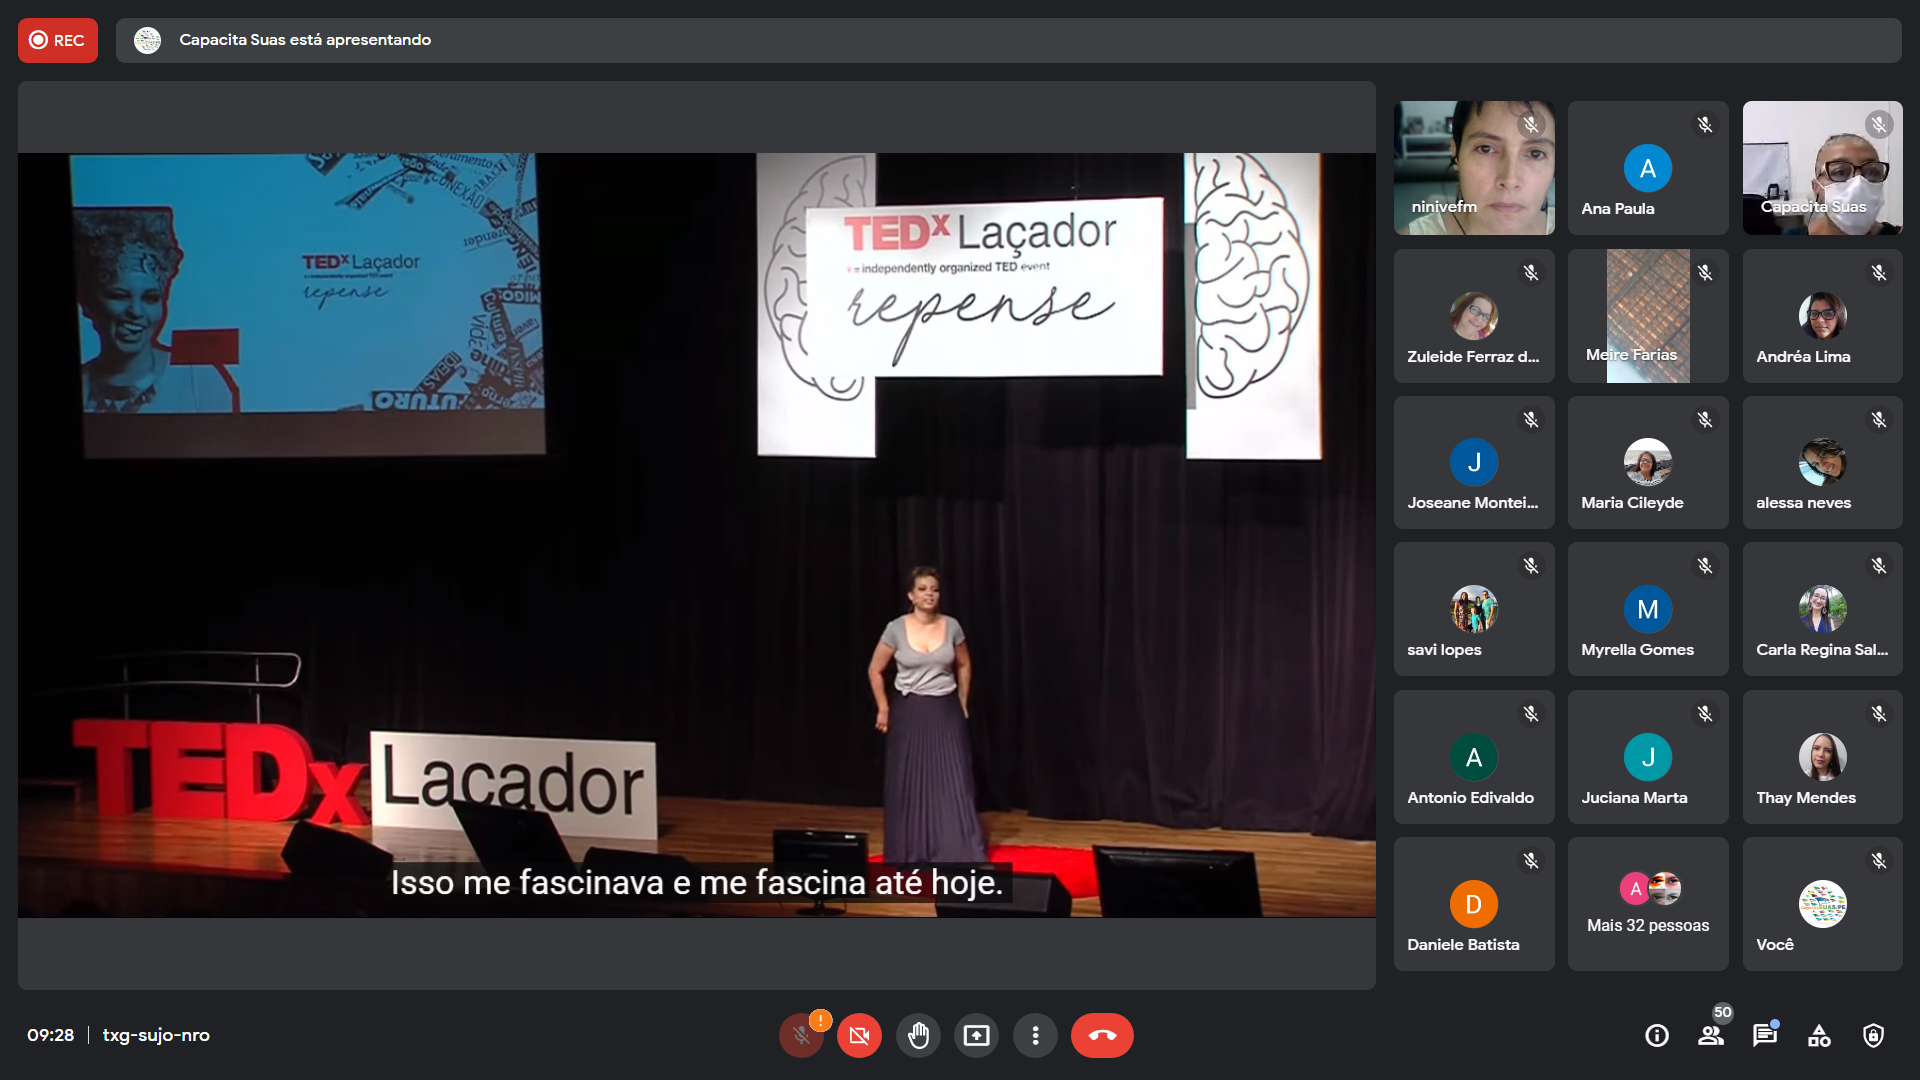The height and width of the screenshot is (1080, 1920).
Task: Click the txg-sujo-nro meeting code
Action: (x=156, y=1036)
